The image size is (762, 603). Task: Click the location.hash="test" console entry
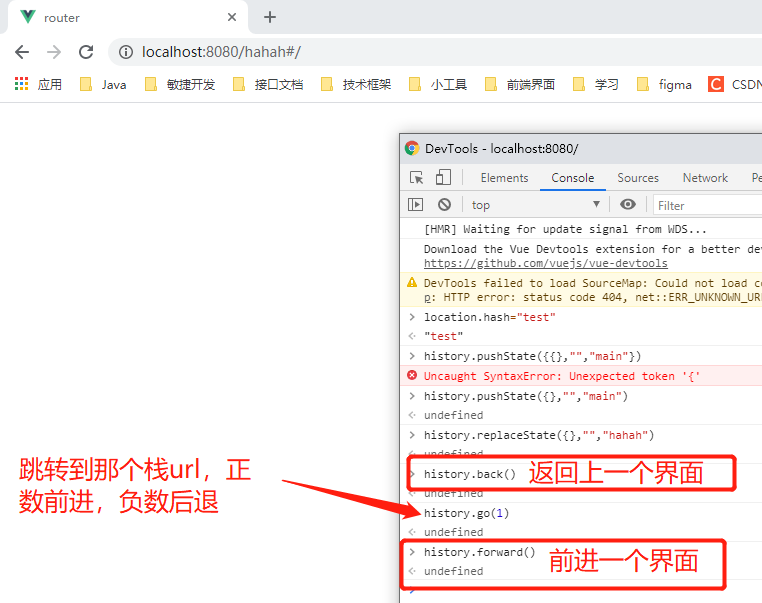490,317
